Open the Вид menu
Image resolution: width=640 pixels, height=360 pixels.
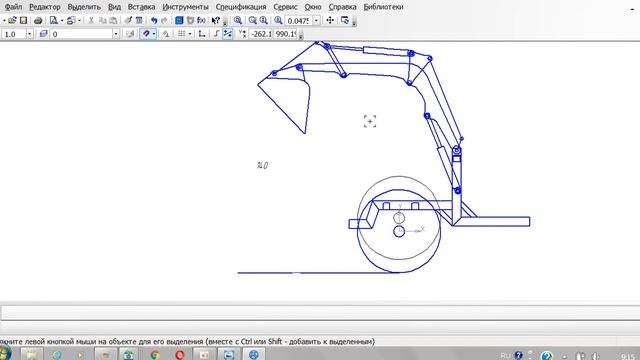[114, 7]
